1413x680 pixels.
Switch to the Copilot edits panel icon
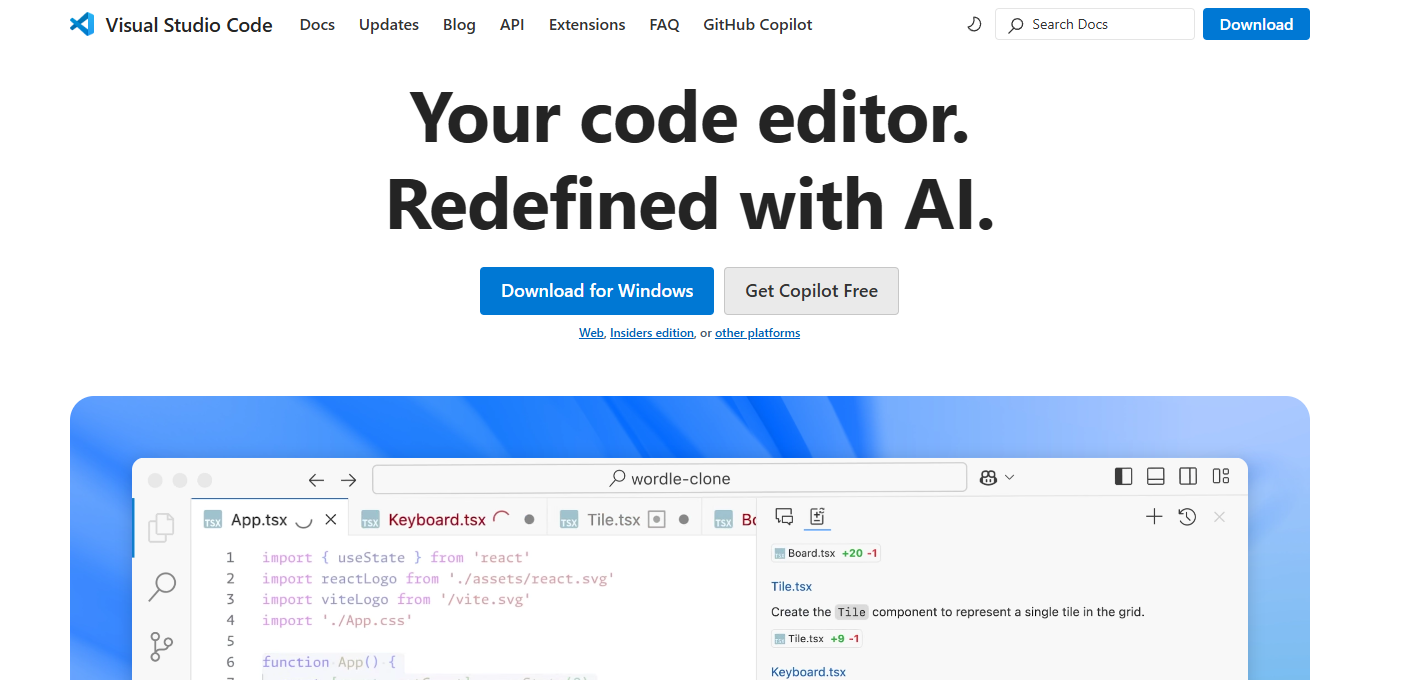(817, 517)
